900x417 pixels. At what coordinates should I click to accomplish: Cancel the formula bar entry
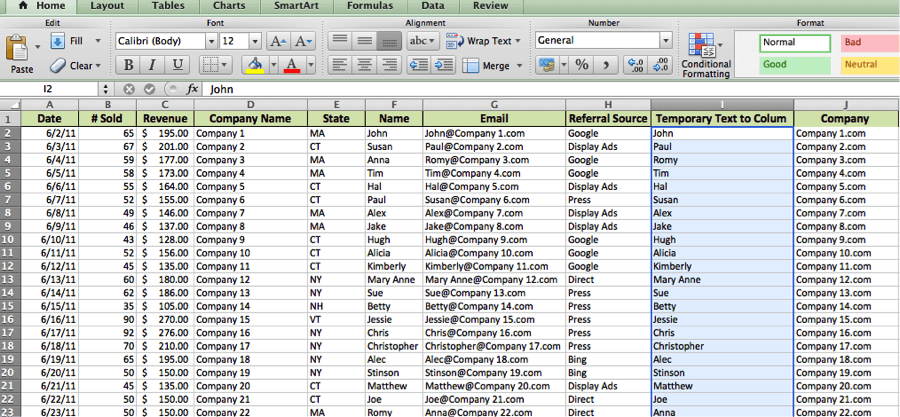(x=128, y=89)
